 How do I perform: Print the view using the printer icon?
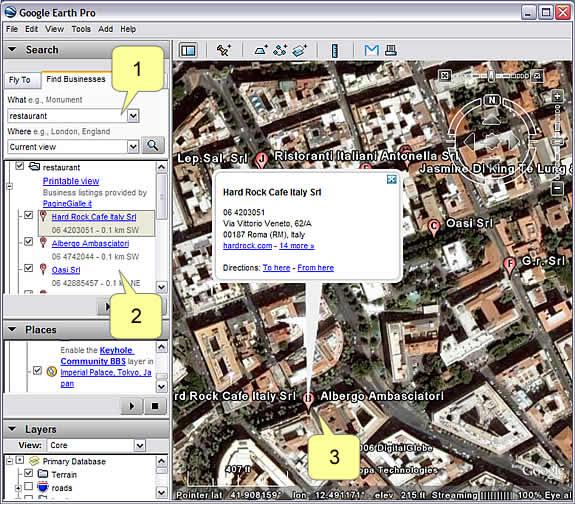[391, 50]
